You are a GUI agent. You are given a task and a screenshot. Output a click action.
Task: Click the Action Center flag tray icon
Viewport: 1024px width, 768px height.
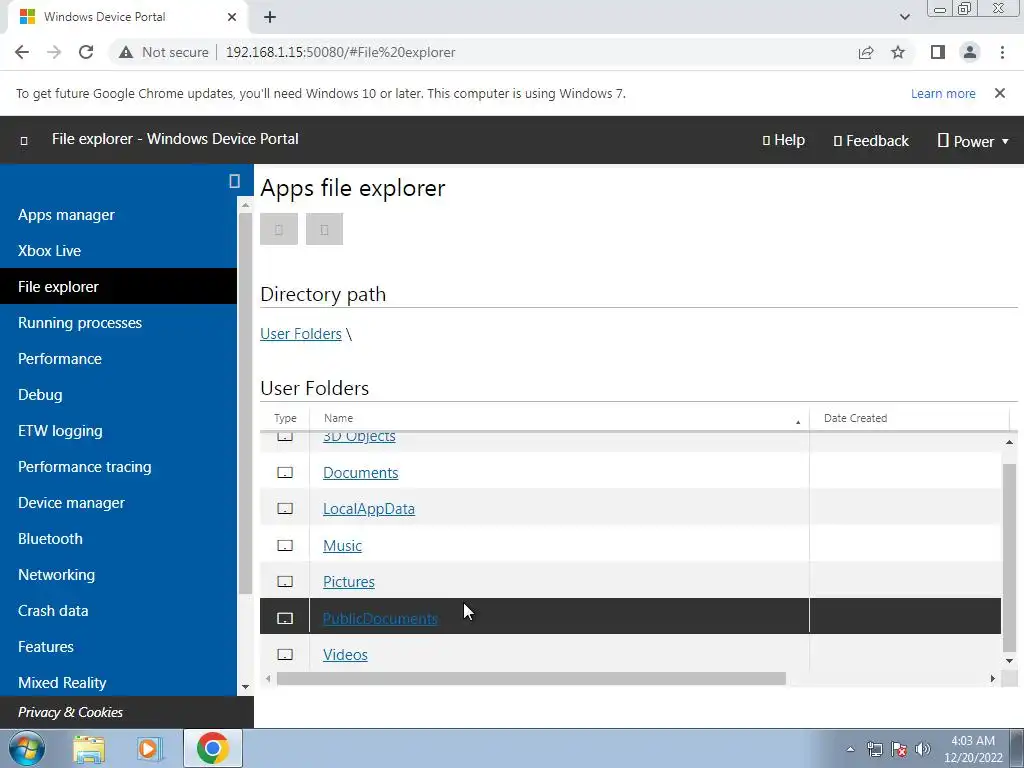(899, 749)
